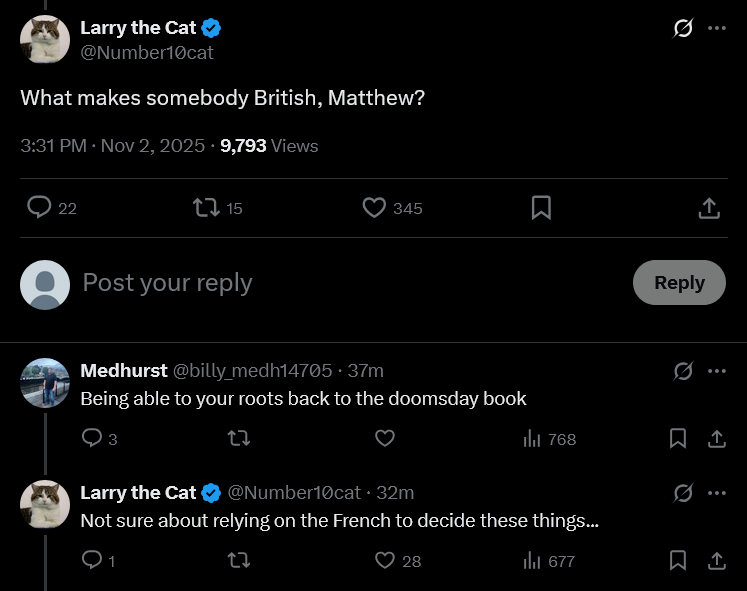
Task: Open Larry the Cat's profile picture at top
Action: [x=45, y=40]
